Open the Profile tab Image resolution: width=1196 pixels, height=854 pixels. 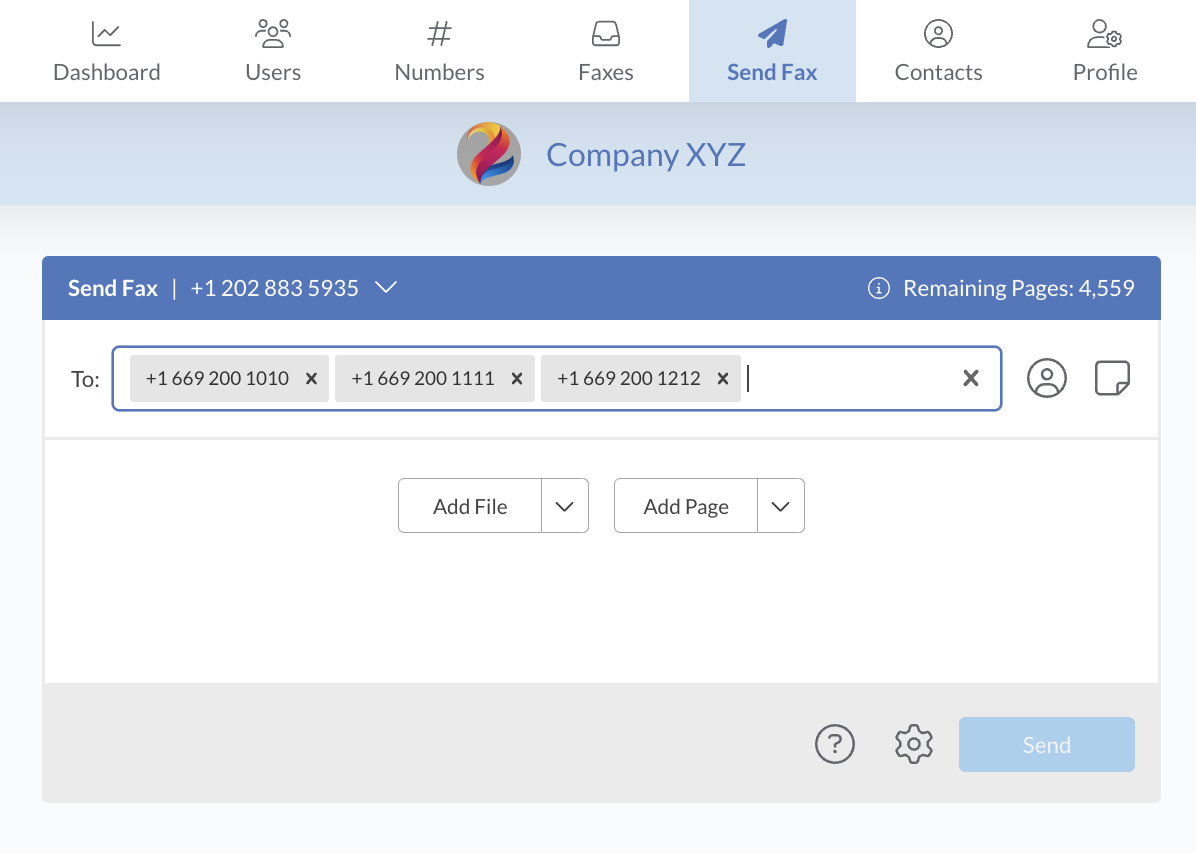pyautogui.click(x=1104, y=51)
